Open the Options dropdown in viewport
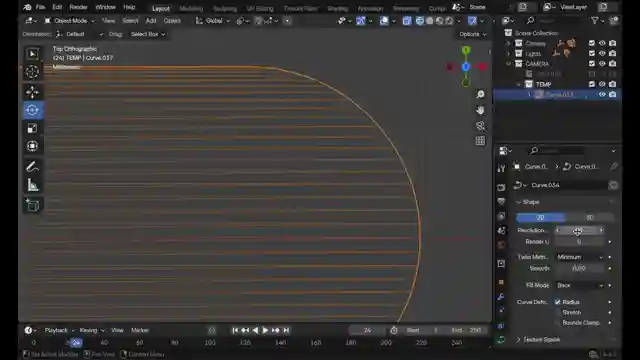640x360 pixels. click(473, 34)
